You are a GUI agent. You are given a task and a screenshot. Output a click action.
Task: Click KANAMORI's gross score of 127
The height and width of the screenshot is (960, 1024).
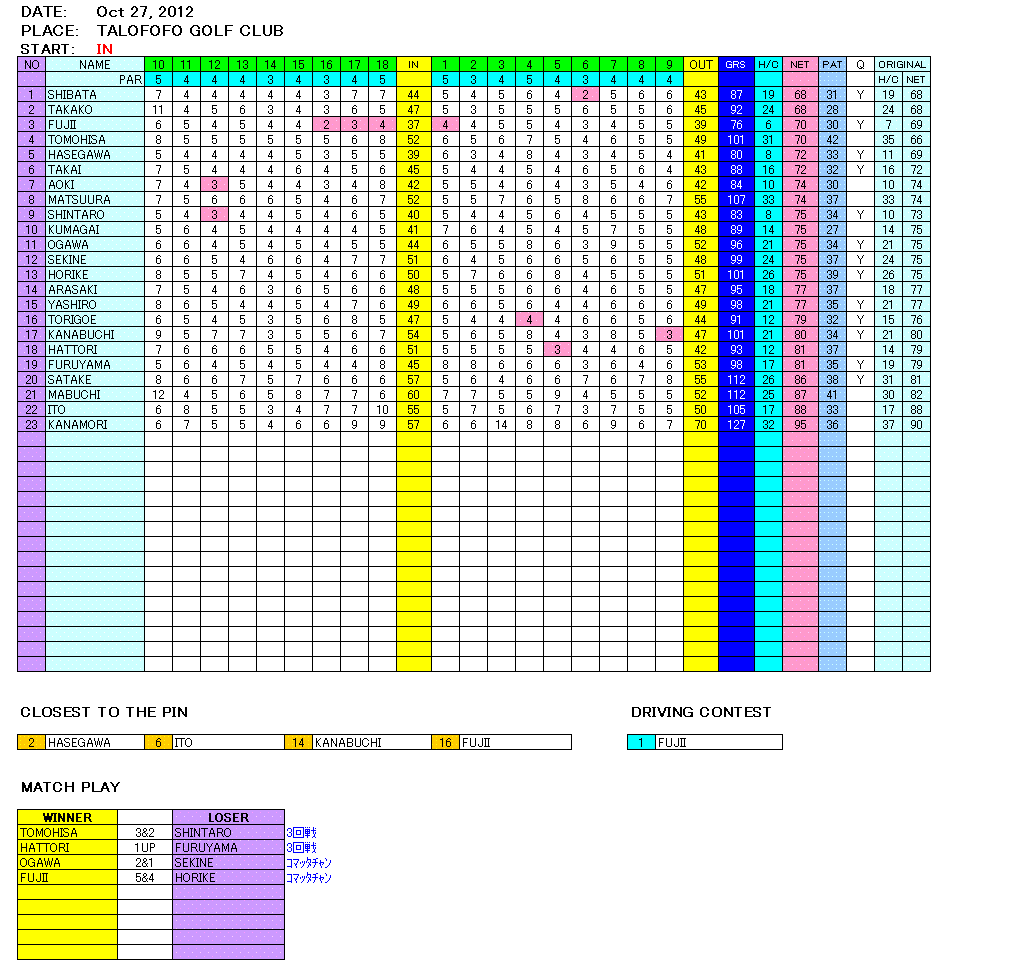[x=736, y=425]
